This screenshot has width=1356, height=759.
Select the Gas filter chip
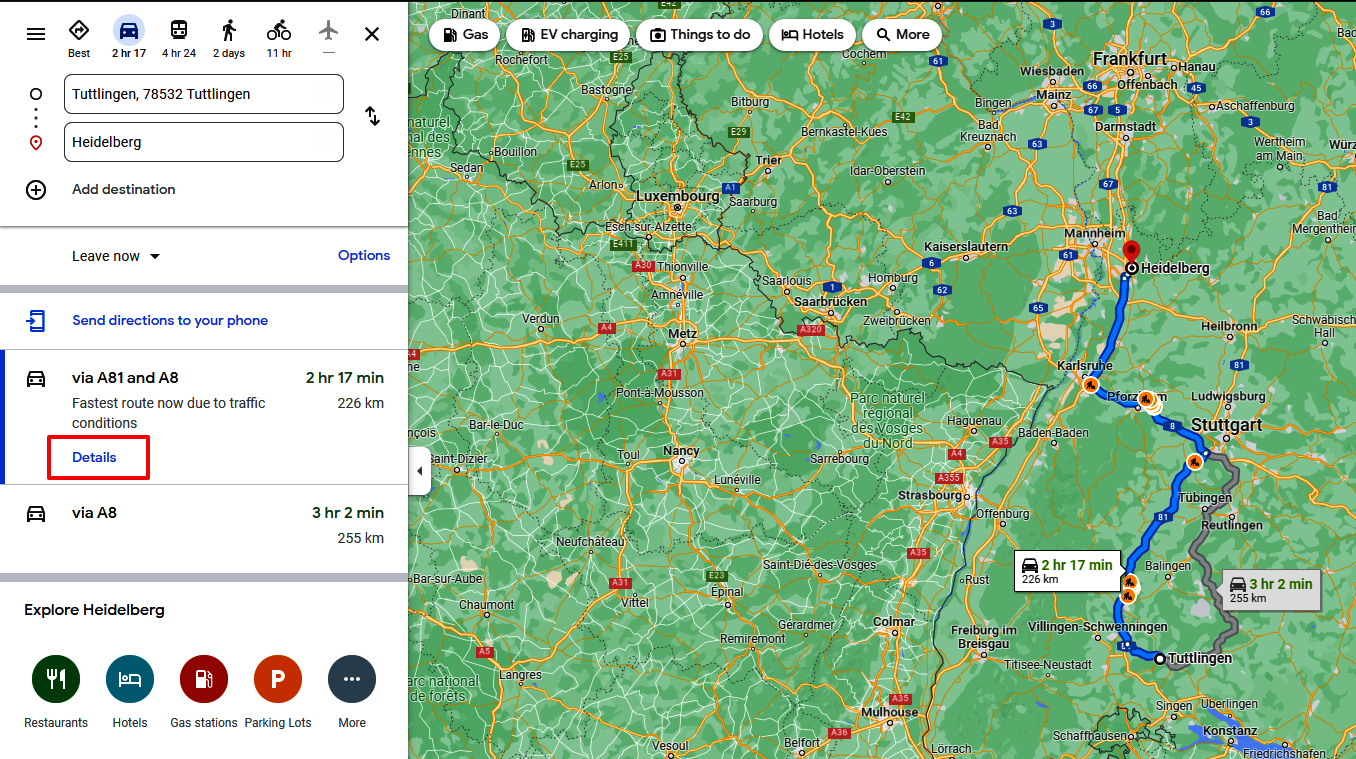click(x=465, y=34)
